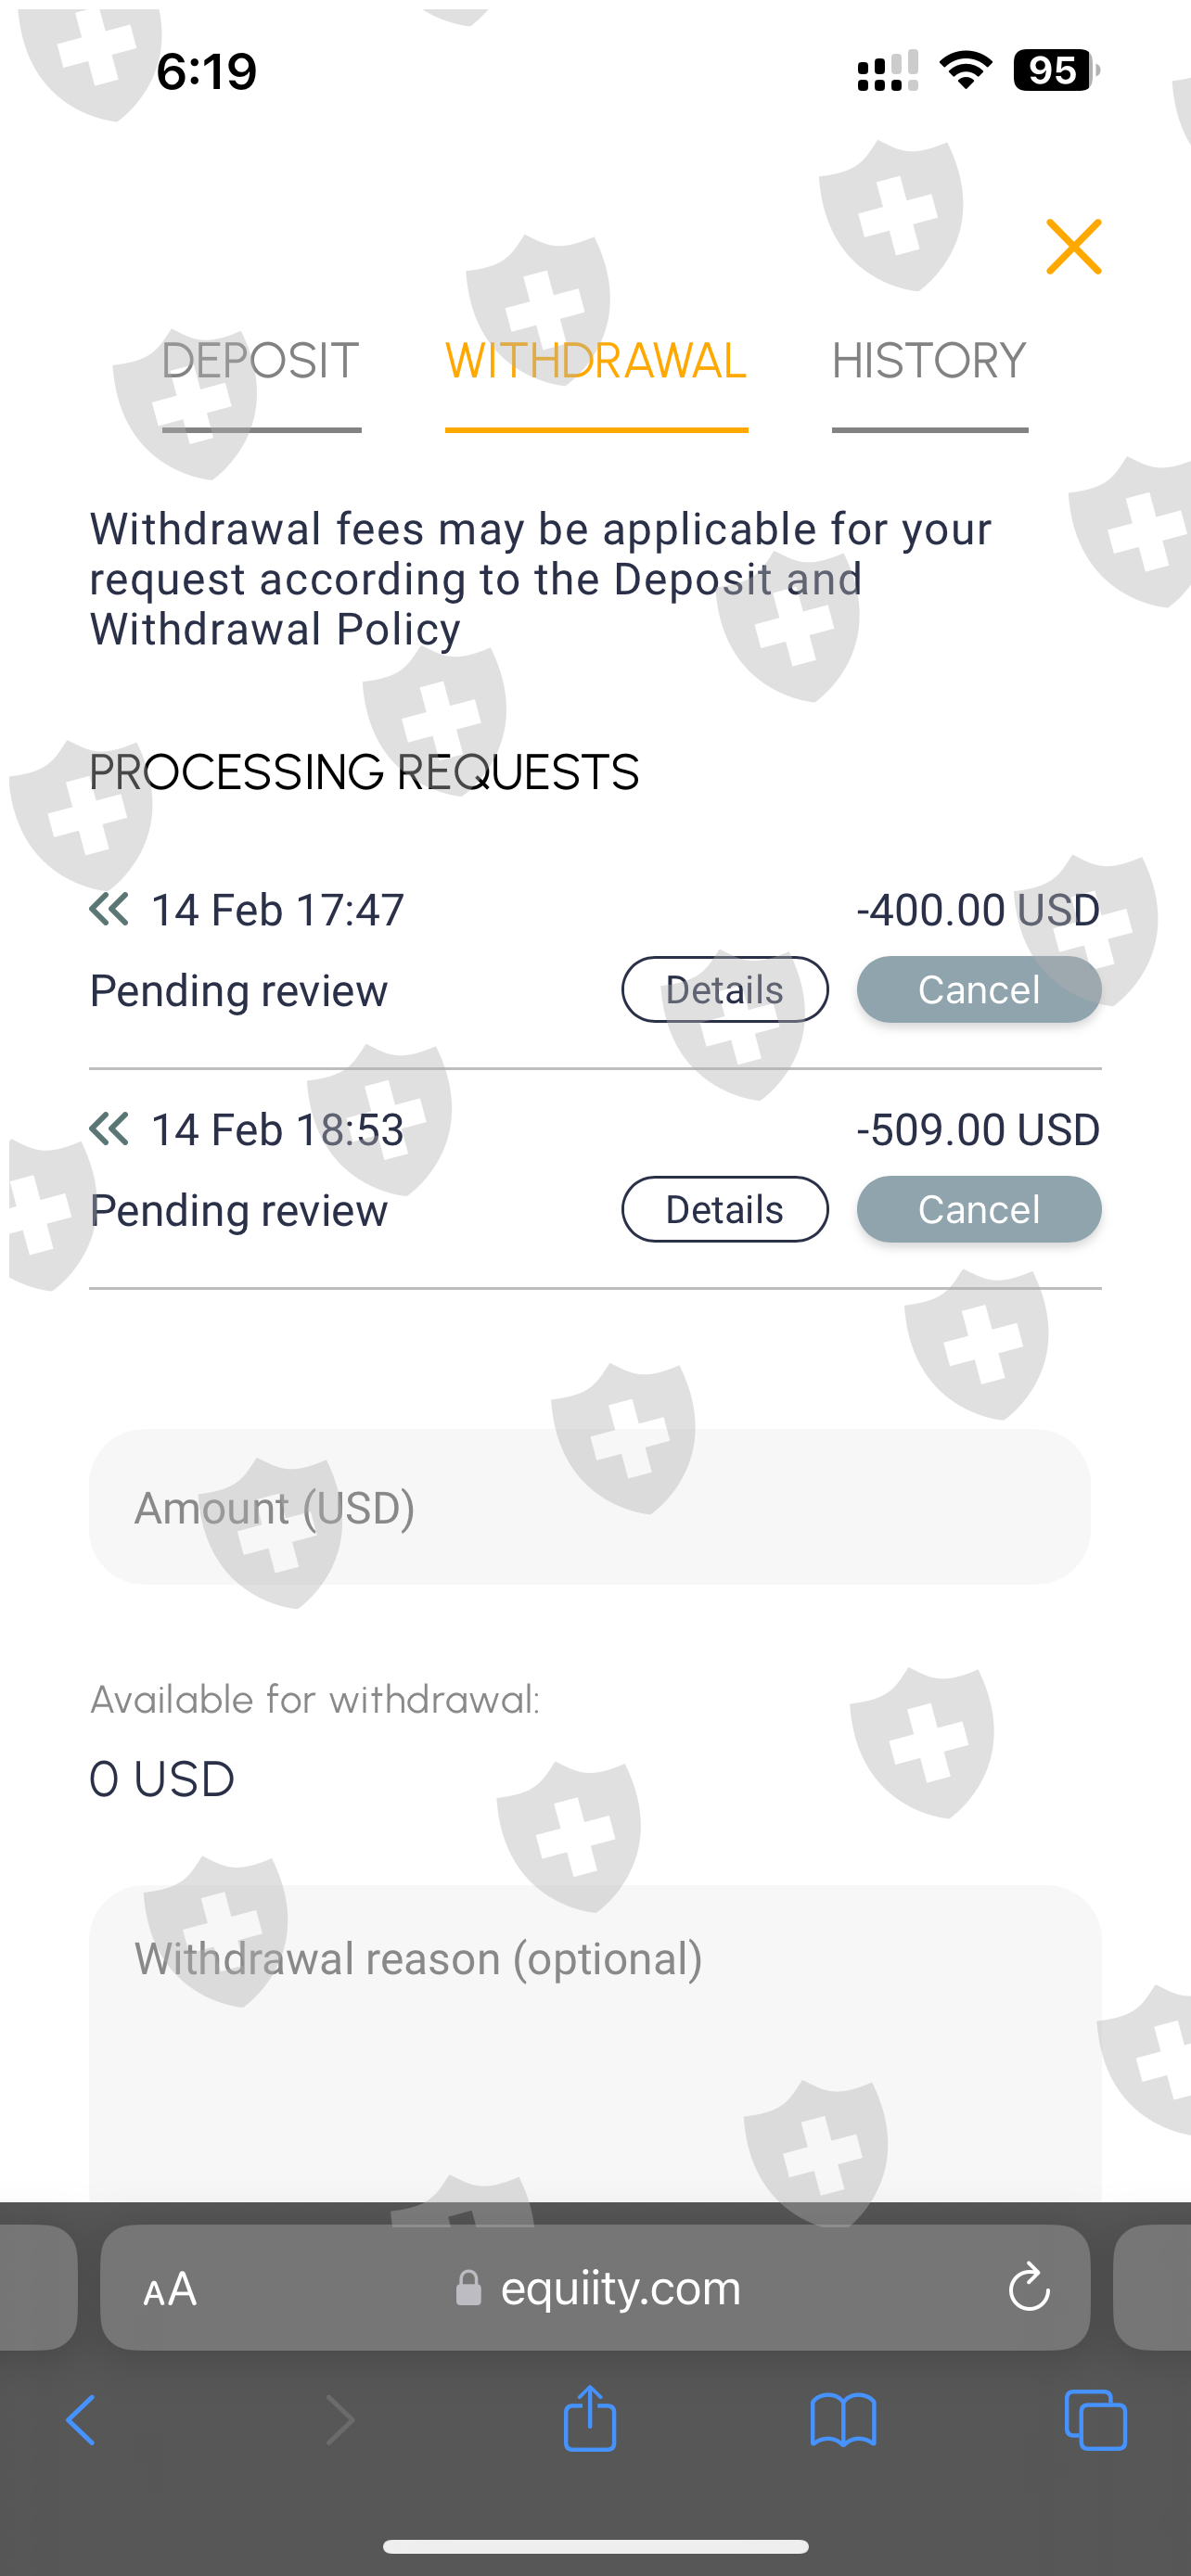Show all open Safari tabs
The height and width of the screenshot is (2576, 1191).
pyautogui.click(x=1096, y=2421)
